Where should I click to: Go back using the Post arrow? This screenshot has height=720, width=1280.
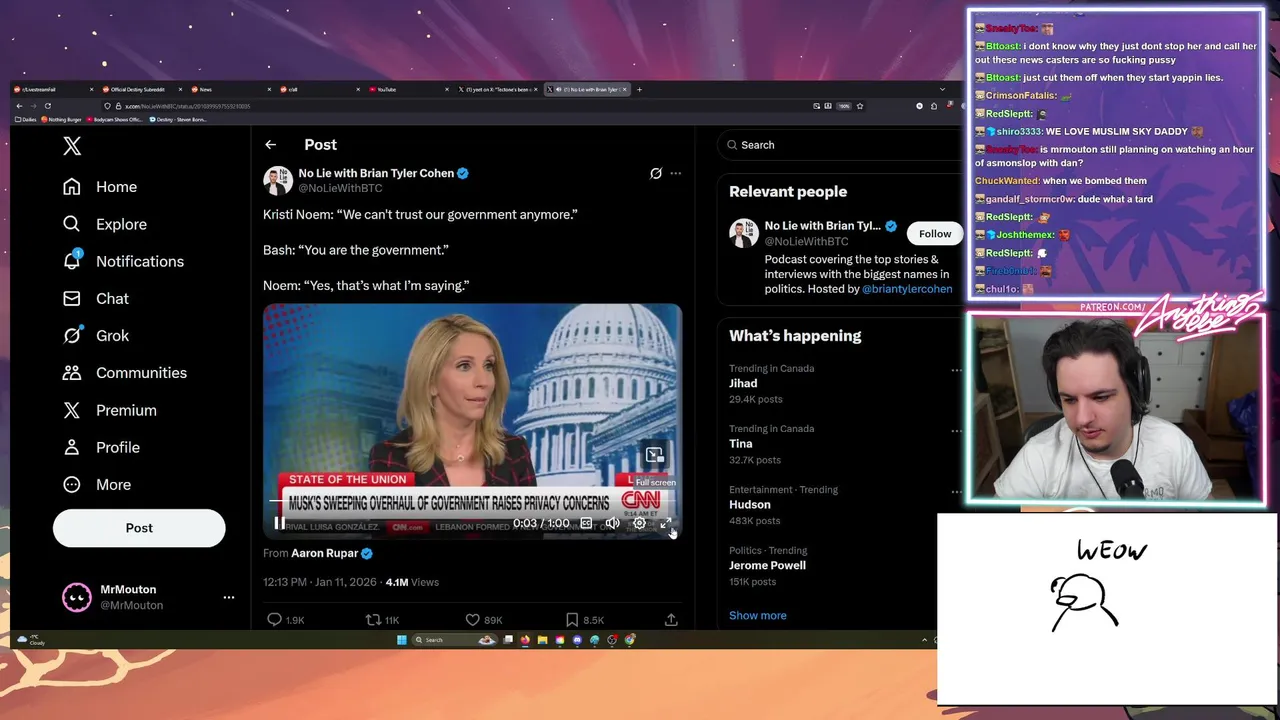(270, 145)
